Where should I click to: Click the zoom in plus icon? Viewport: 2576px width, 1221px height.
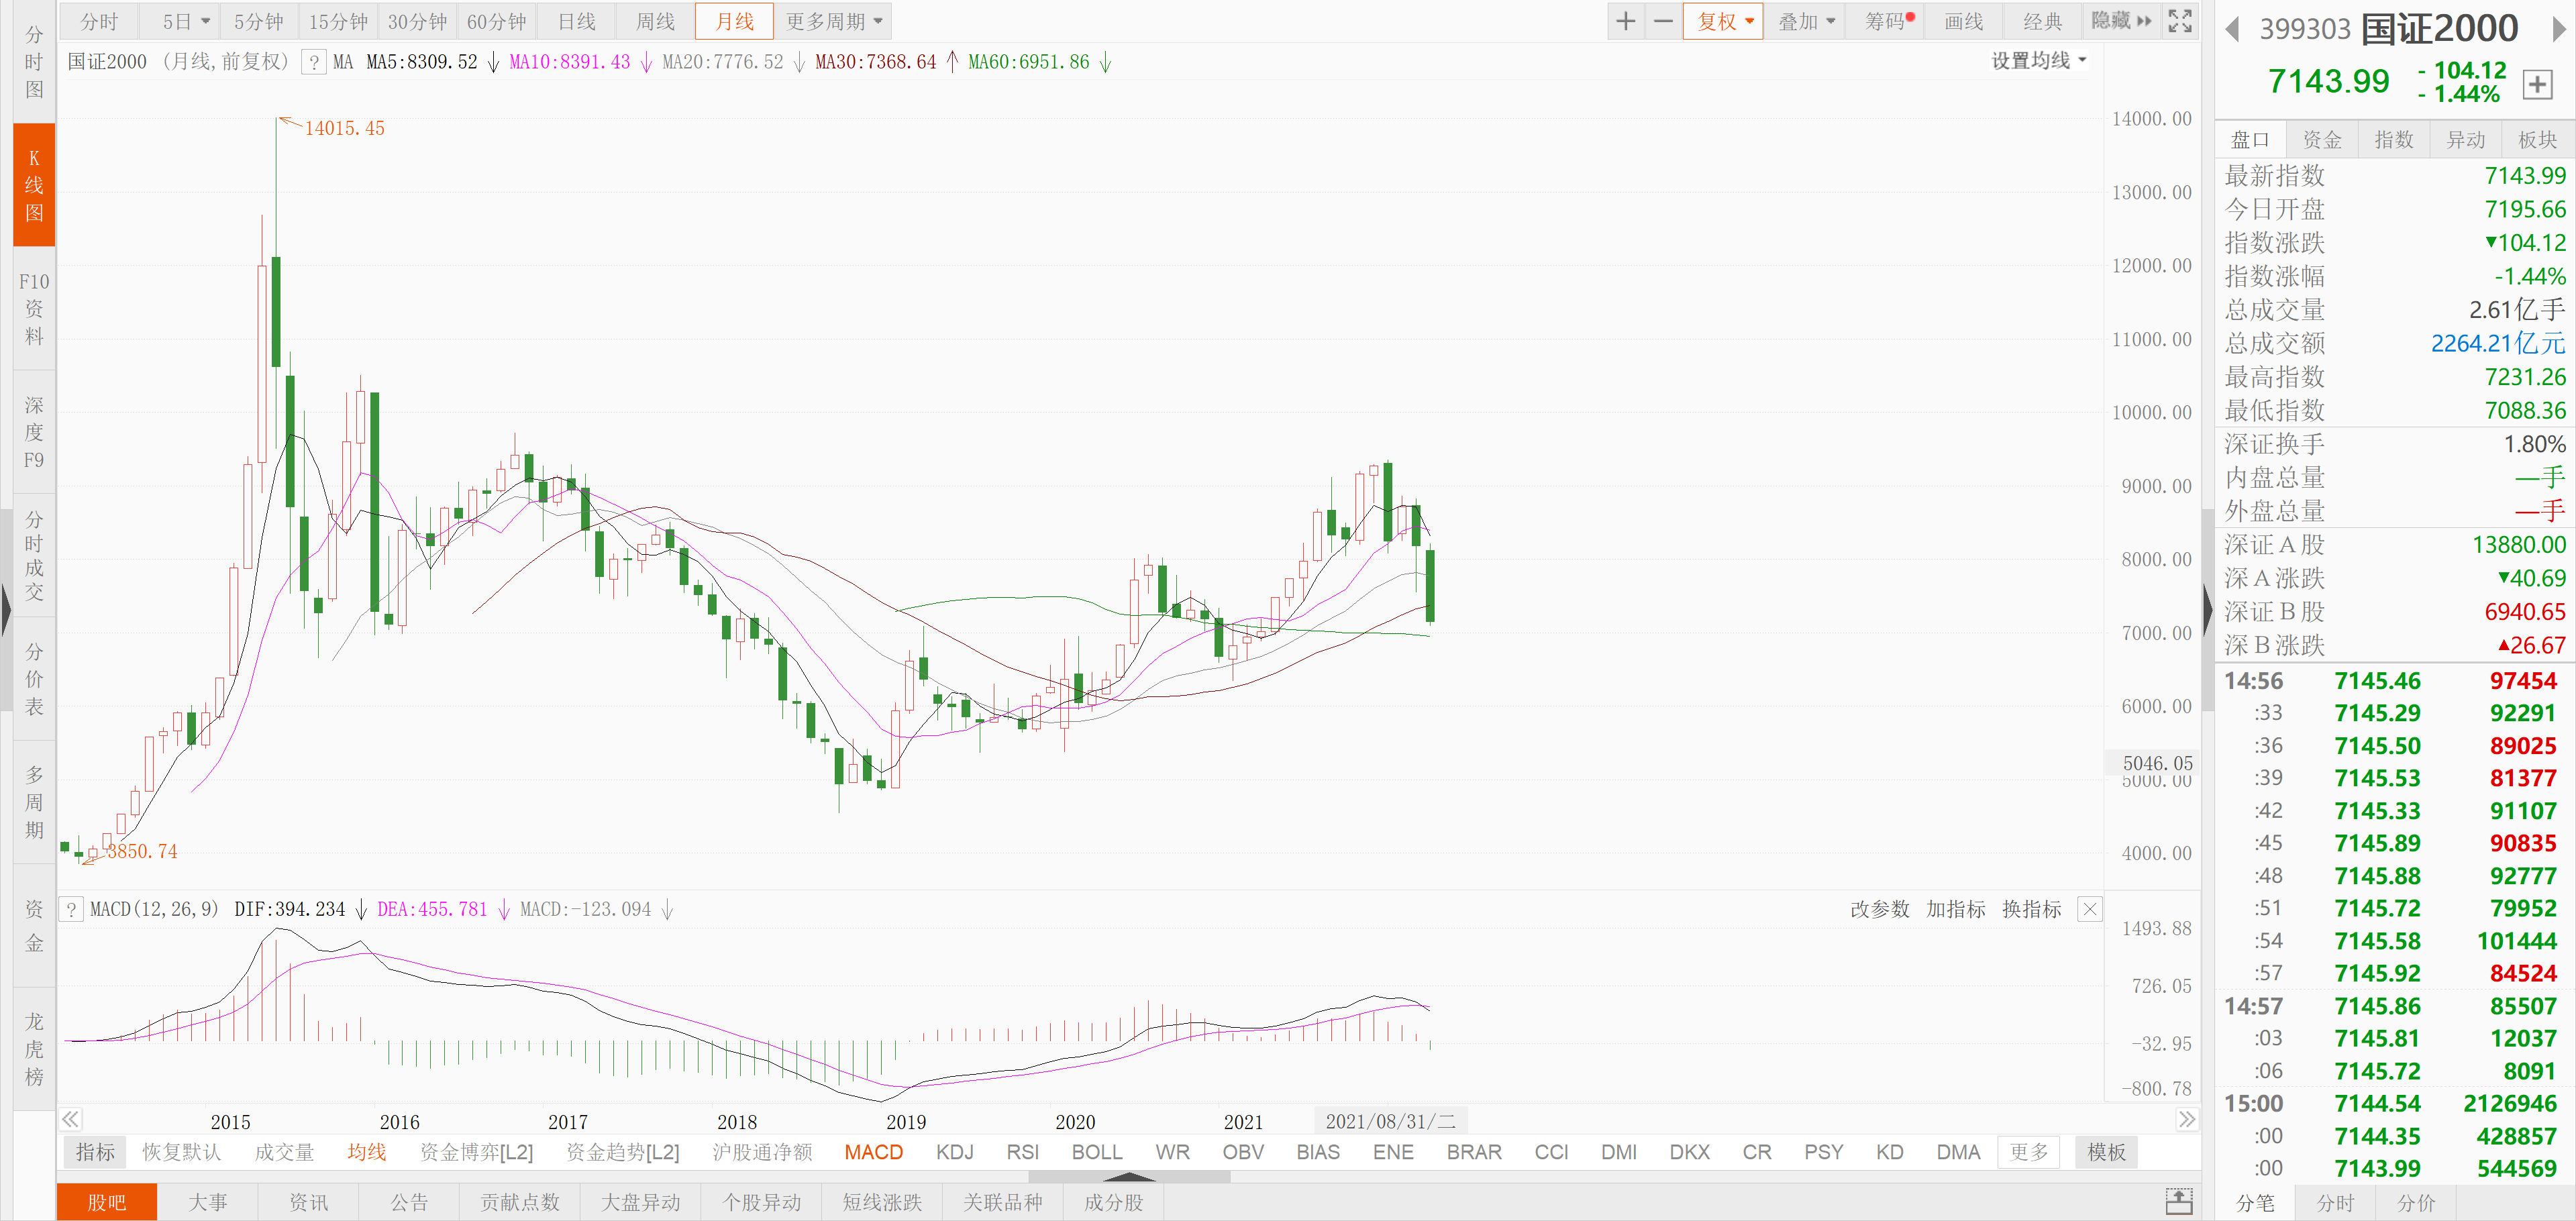pyautogui.click(x=1626, y=21)
